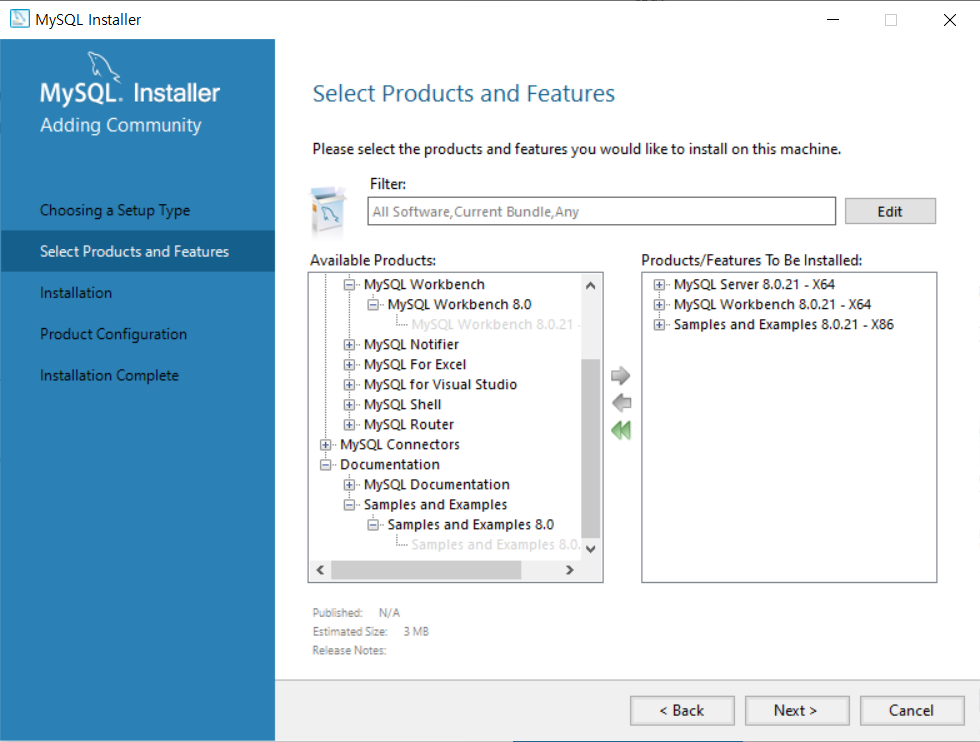Click the green double-left arrow to remove all

621,430
